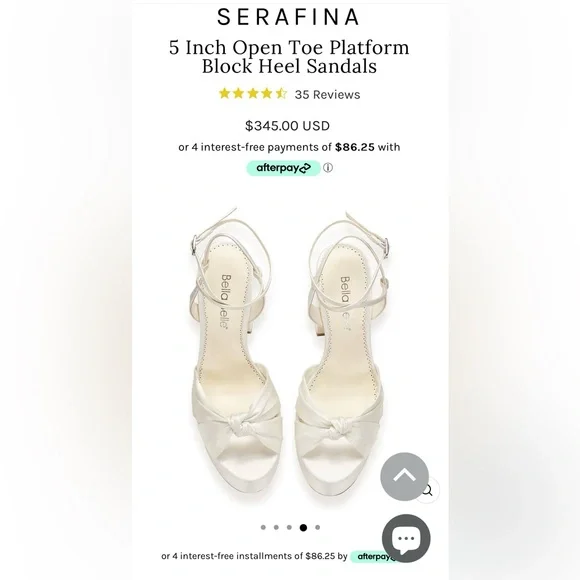The width and height of the screenshot is (580, 580).
Task: Click the magnifier zoom icon on image
Action: point(428,490)
